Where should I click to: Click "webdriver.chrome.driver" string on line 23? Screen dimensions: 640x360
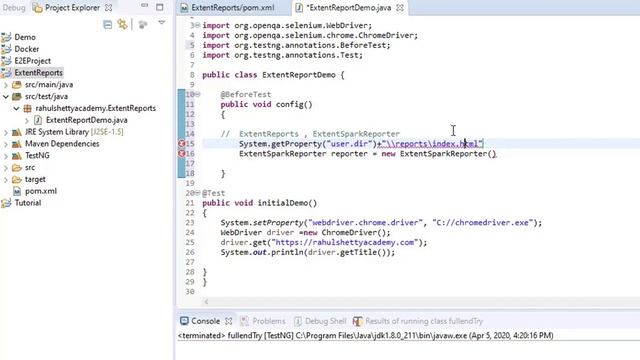click(365, 223)
